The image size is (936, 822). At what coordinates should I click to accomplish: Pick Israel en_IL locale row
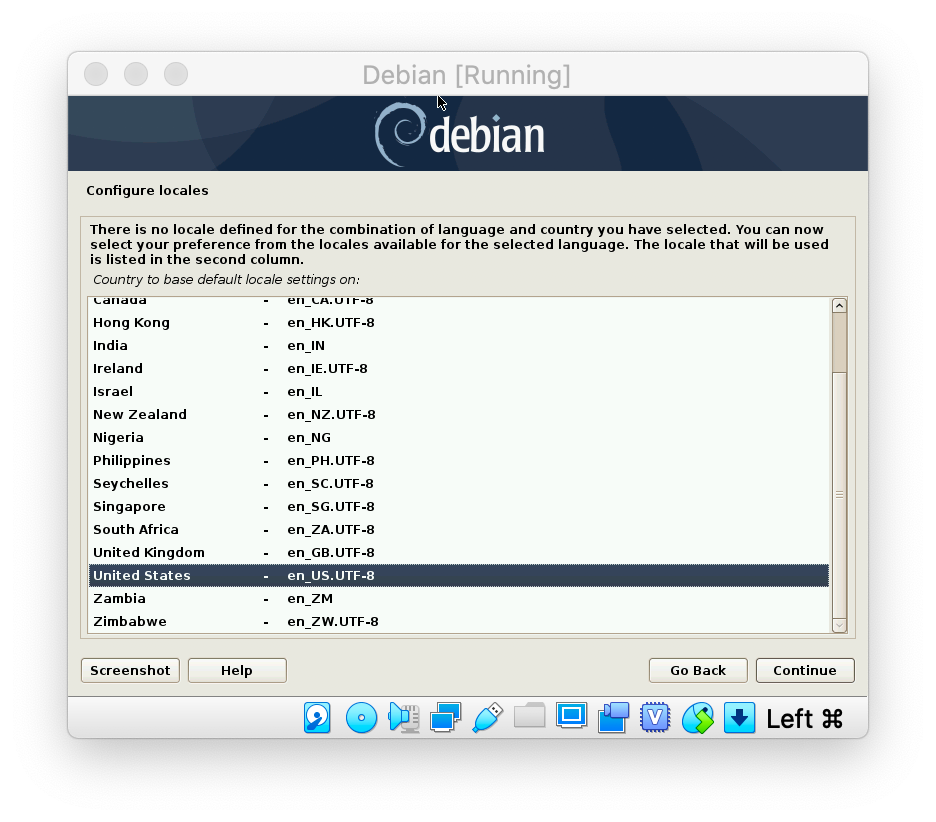click(458, 392)
